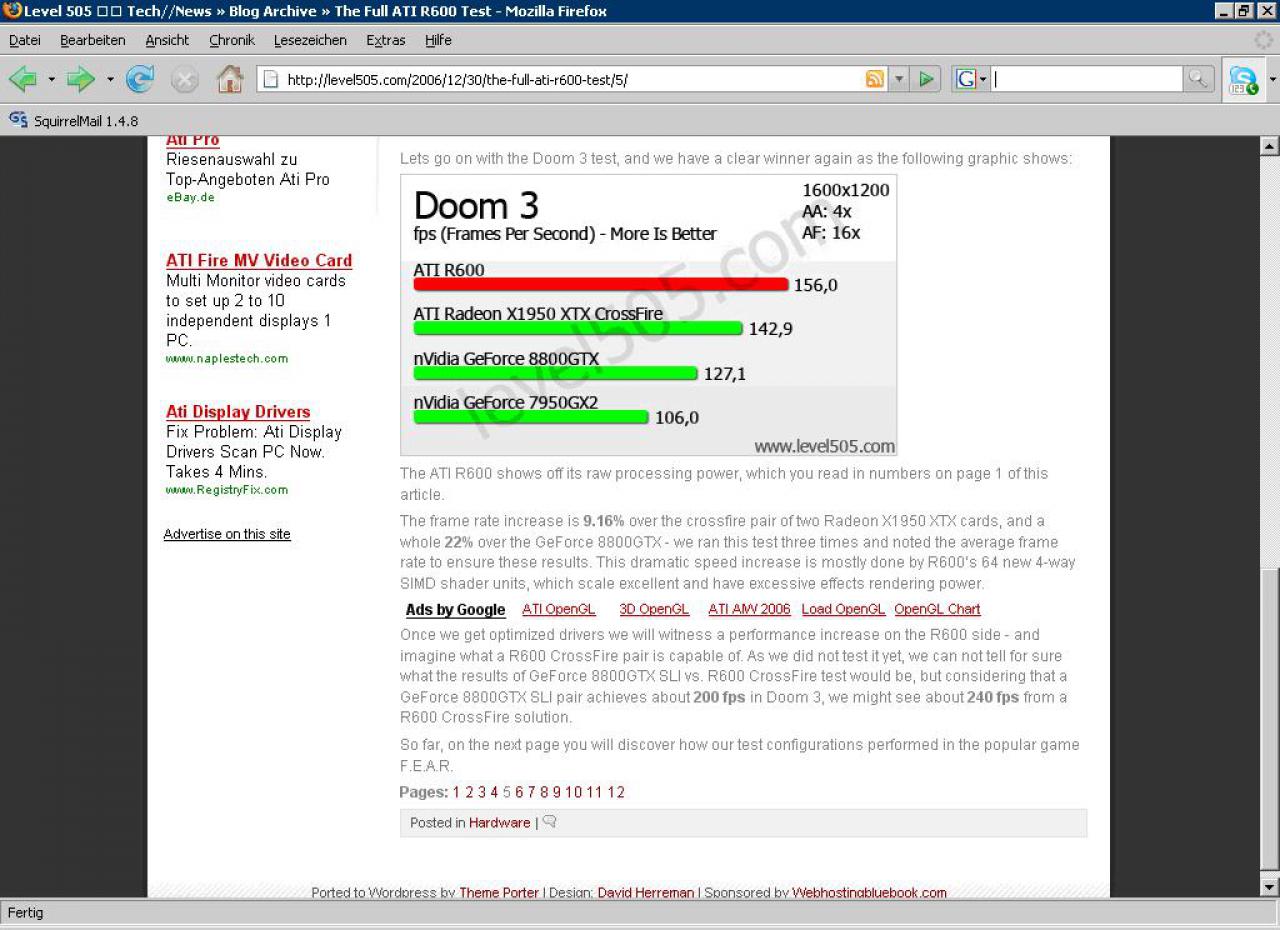Open the Webhostingbluebook.com footer link
The width and height of the screenshot is (1280, 930).
coord(869,892)
